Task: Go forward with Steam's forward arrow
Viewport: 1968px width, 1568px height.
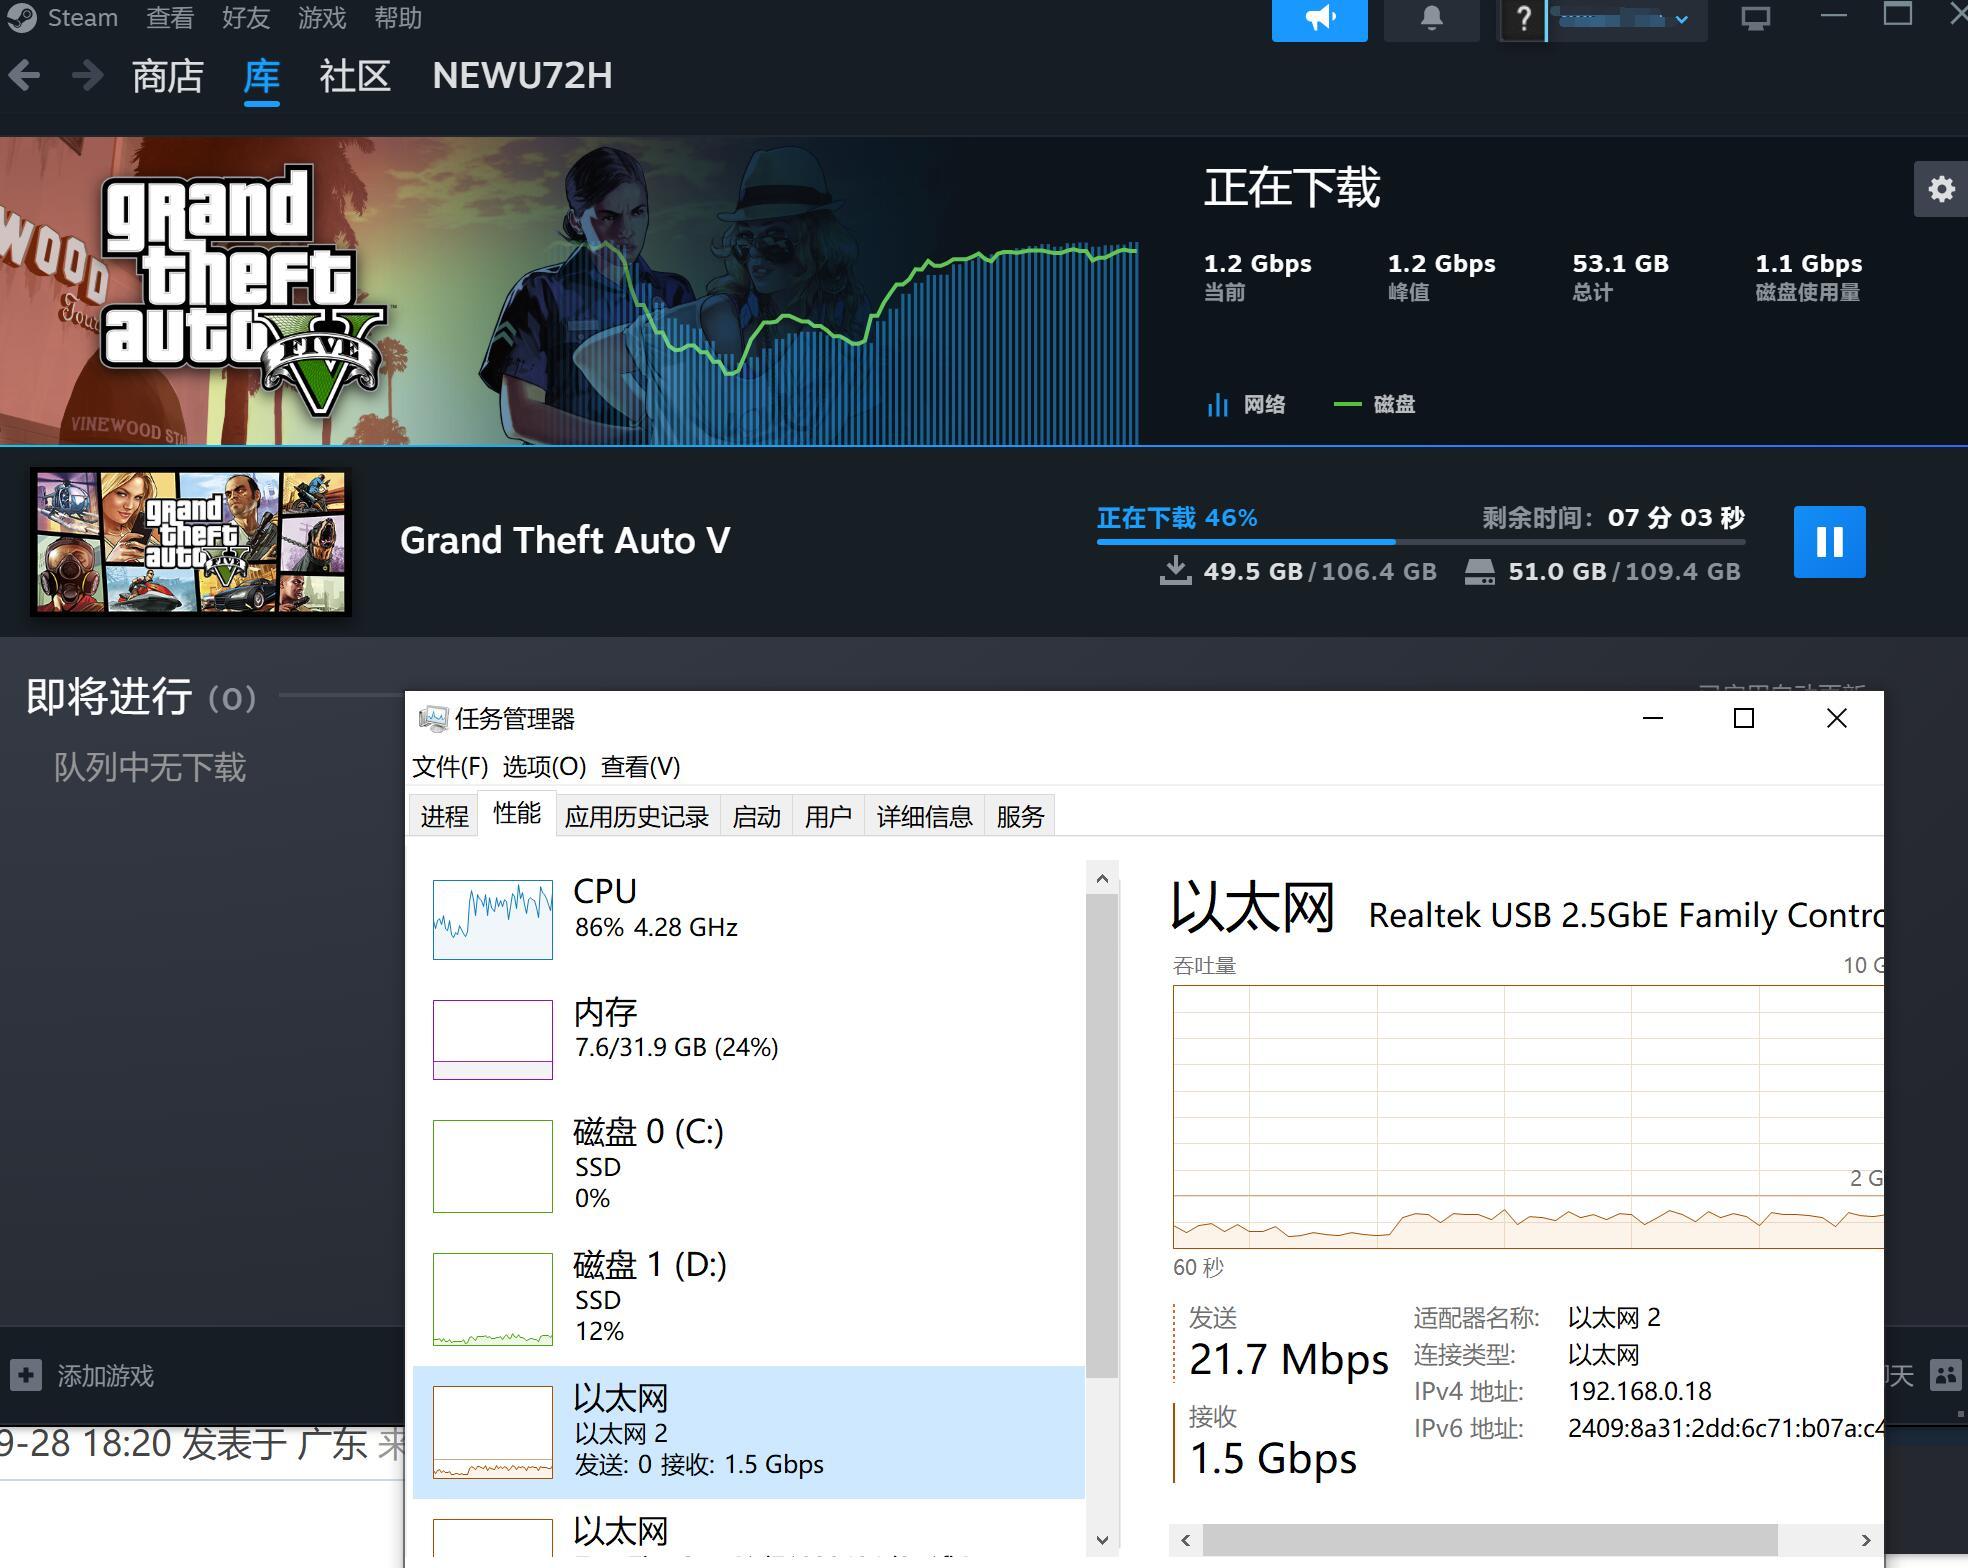Action: [x=87, y=75]
